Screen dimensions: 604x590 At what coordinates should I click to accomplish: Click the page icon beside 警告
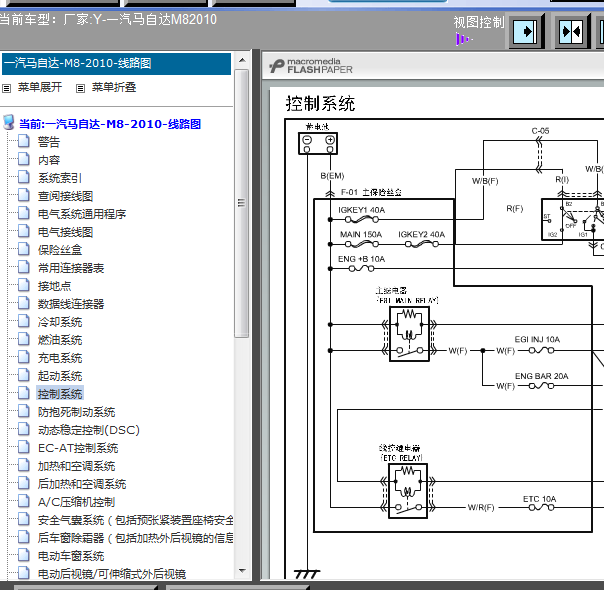pos(23,141)
